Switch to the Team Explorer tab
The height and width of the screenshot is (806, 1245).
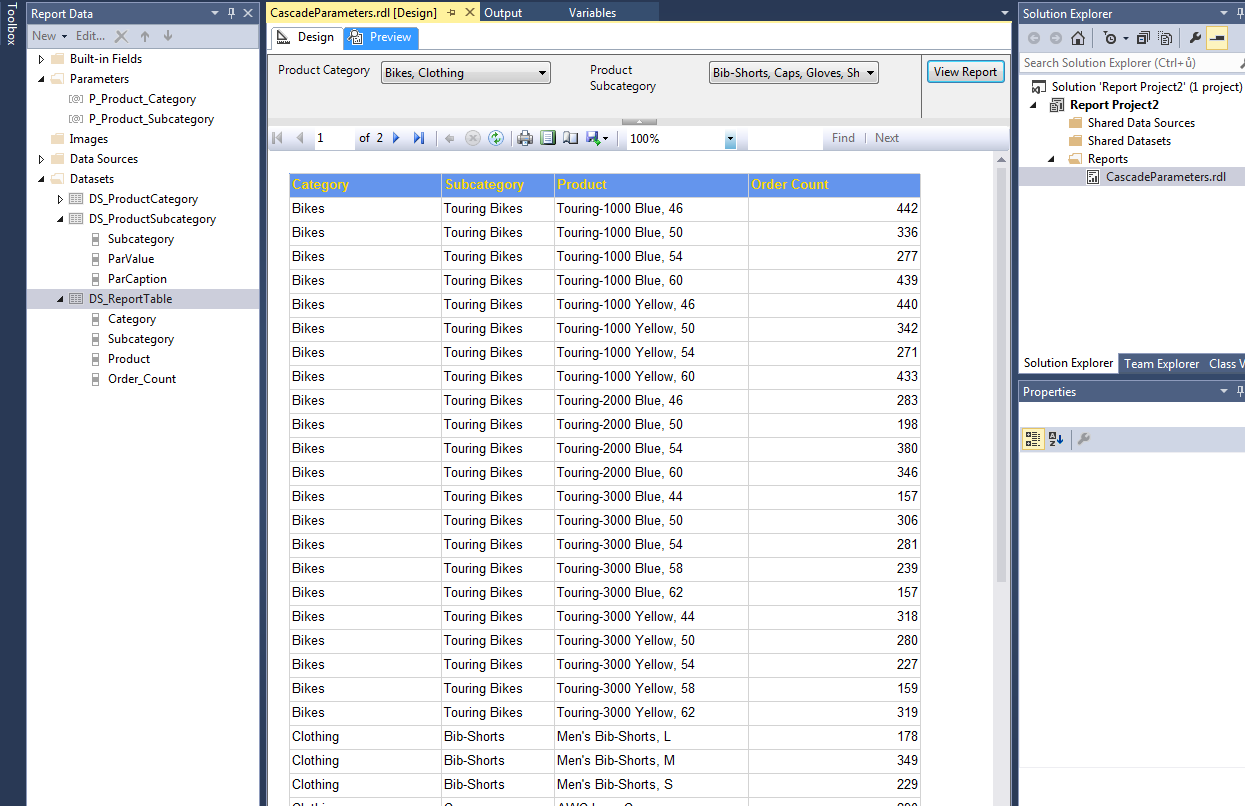tap(1161, 364)
